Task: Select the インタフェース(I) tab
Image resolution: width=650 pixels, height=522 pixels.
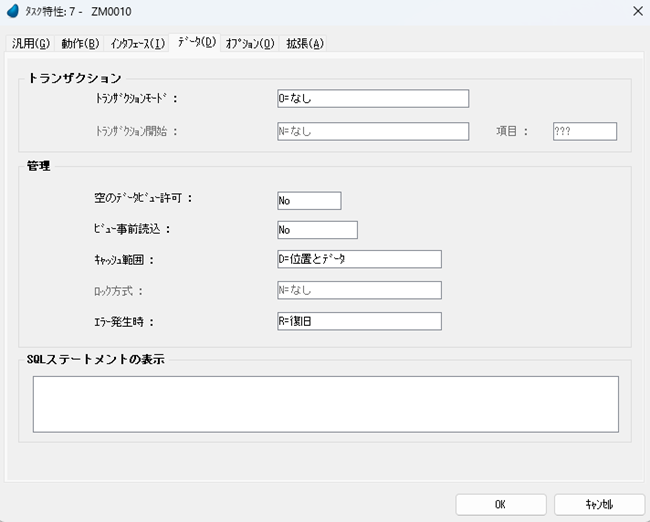Action: coord(138,44)
